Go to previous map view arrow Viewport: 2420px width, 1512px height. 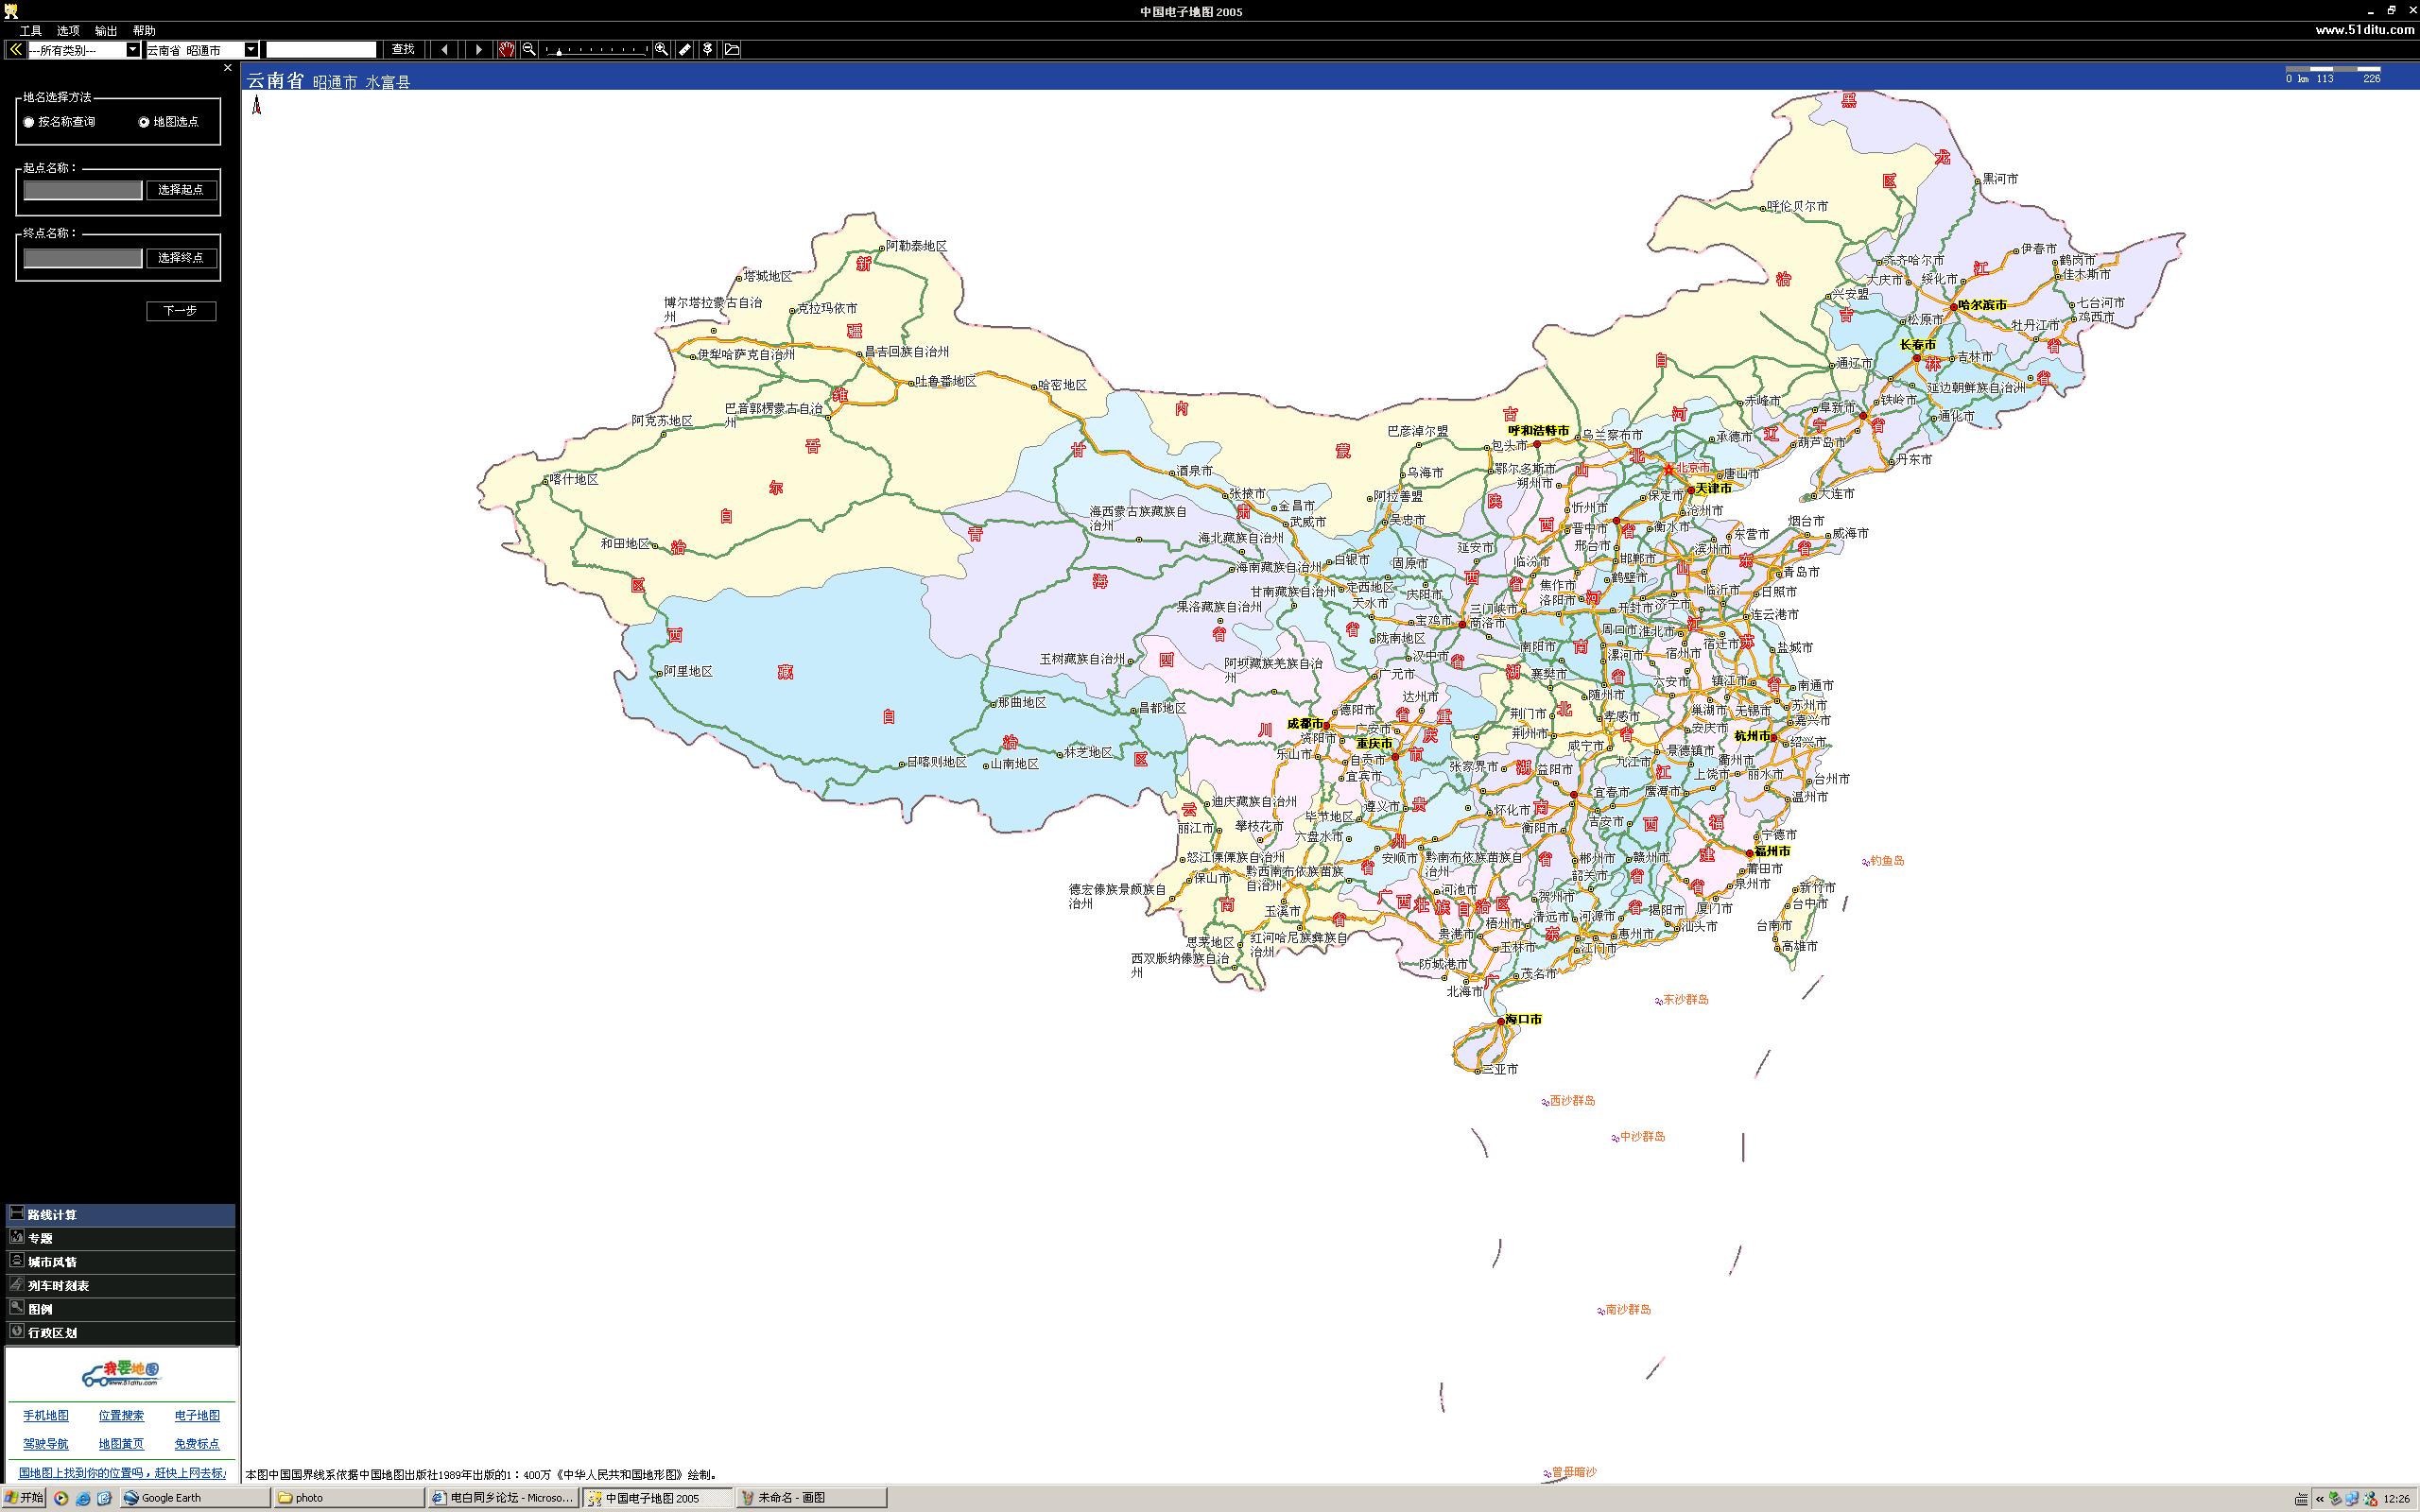point(444,49)
